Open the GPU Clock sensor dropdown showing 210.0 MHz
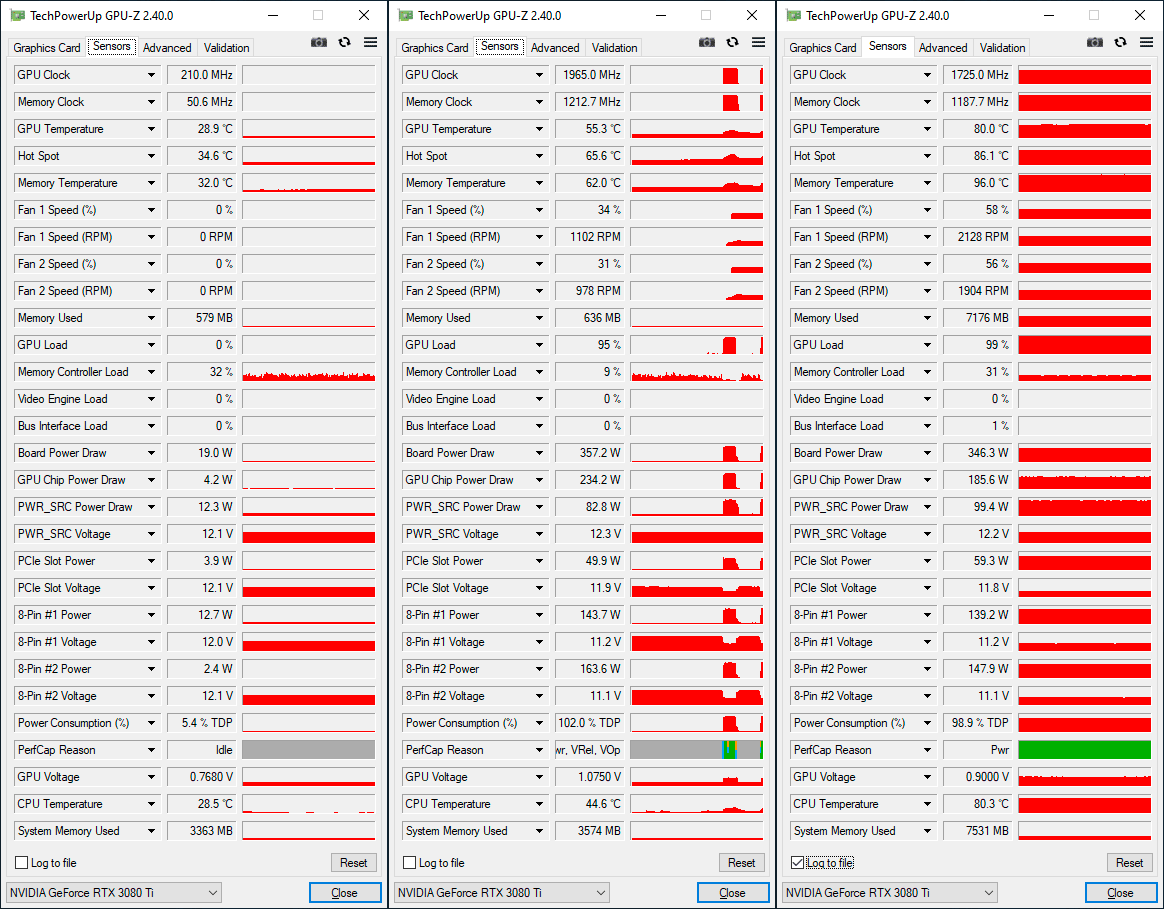This screenshot has width=1164, height=909. pyautogui.click(x=152, y=76)
